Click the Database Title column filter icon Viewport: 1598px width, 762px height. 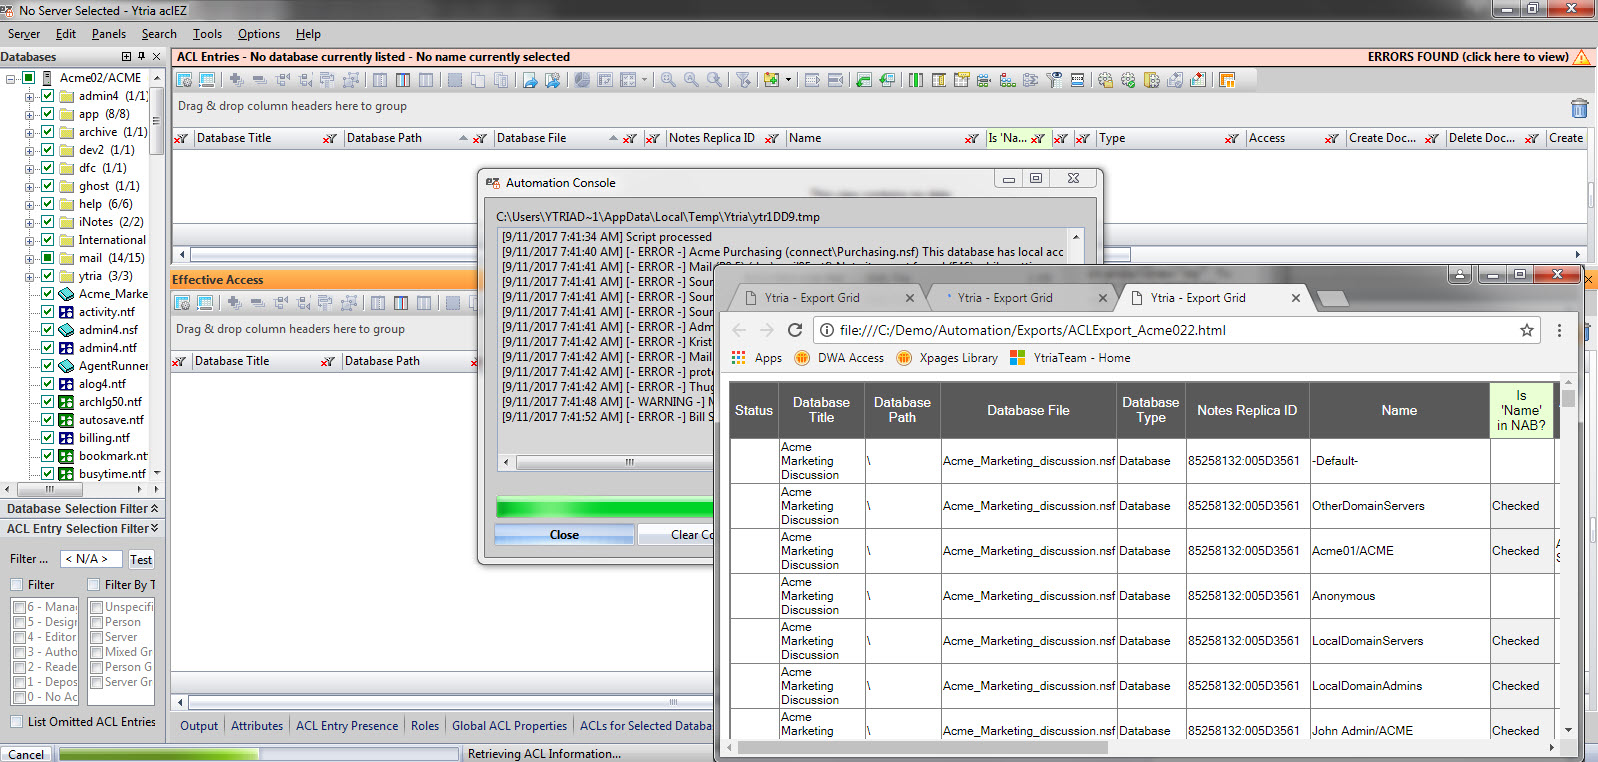click(330, 139)
